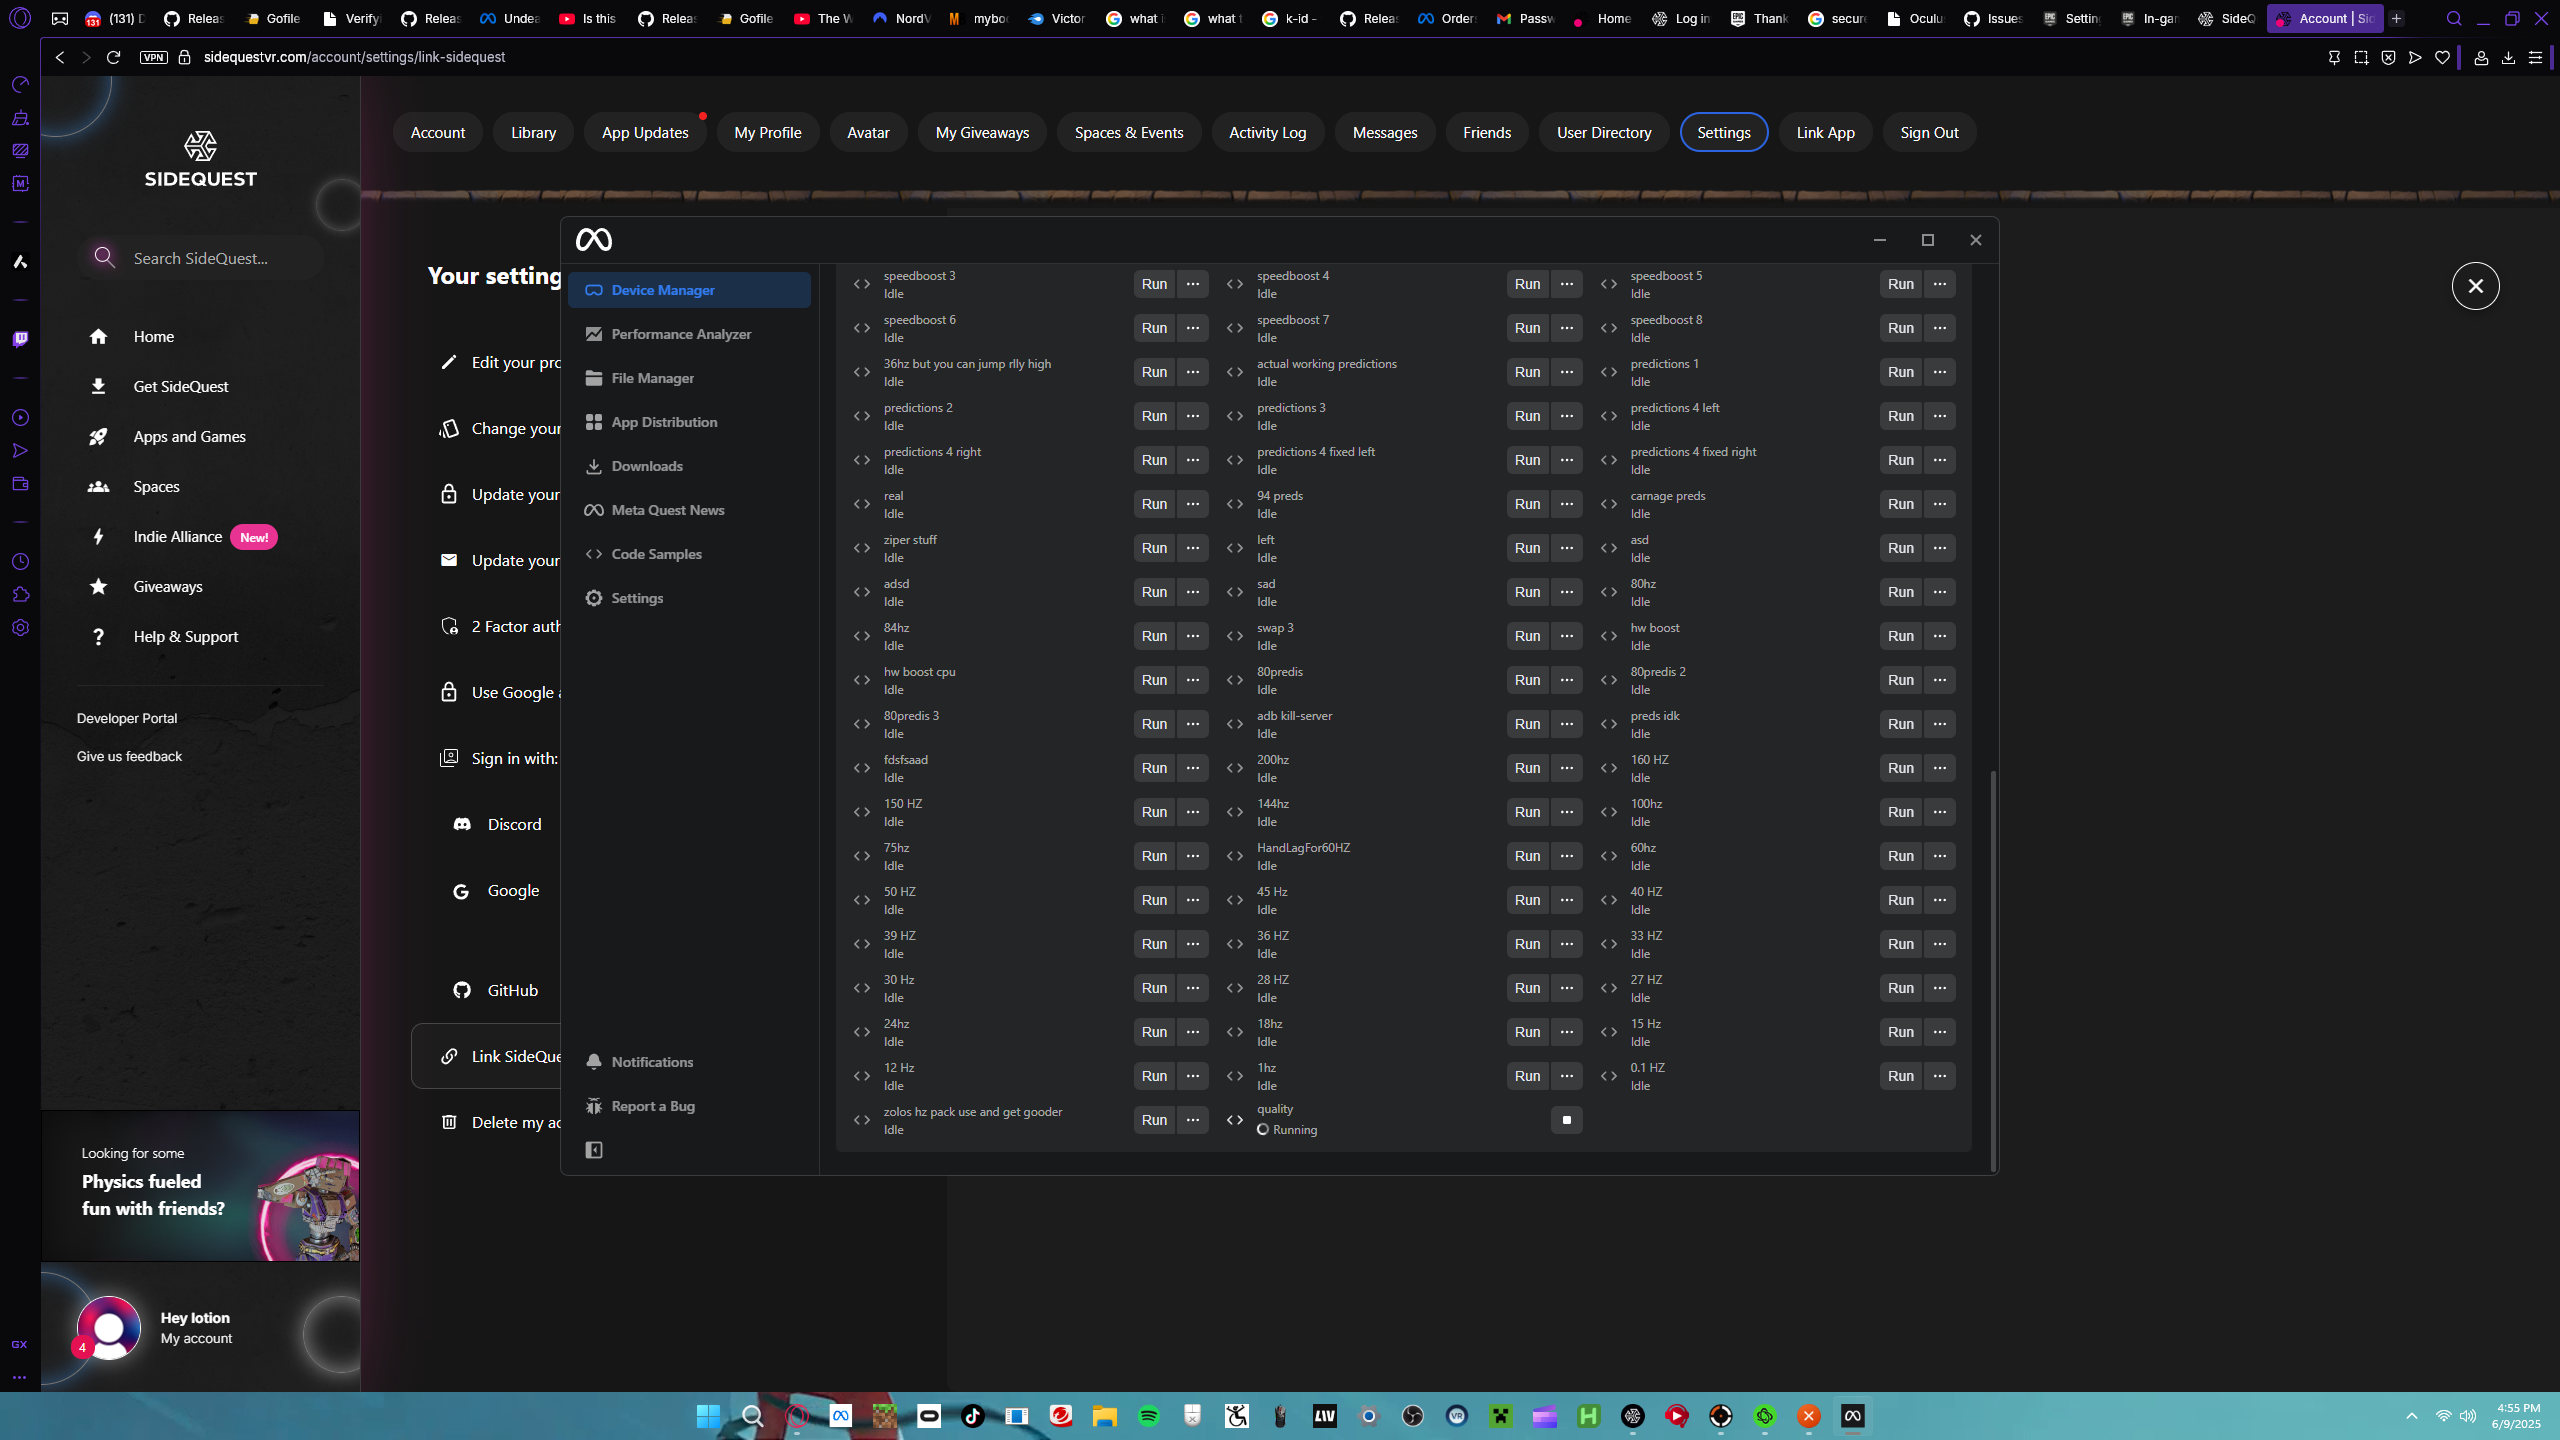Run the speedboost 3 script
This screenshot has width=2560, height=1440.
click(x=1154, y=284)
